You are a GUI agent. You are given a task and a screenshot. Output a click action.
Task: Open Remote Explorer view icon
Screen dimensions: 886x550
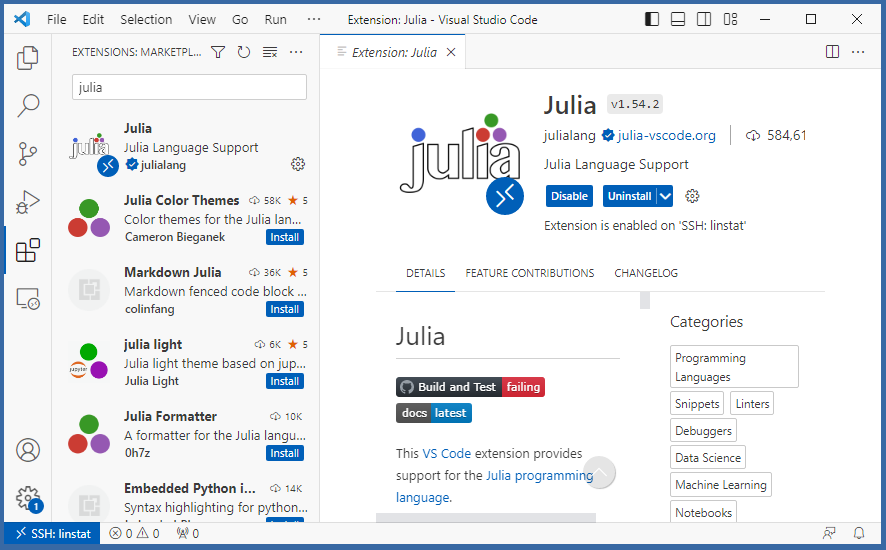pos(28,298)
